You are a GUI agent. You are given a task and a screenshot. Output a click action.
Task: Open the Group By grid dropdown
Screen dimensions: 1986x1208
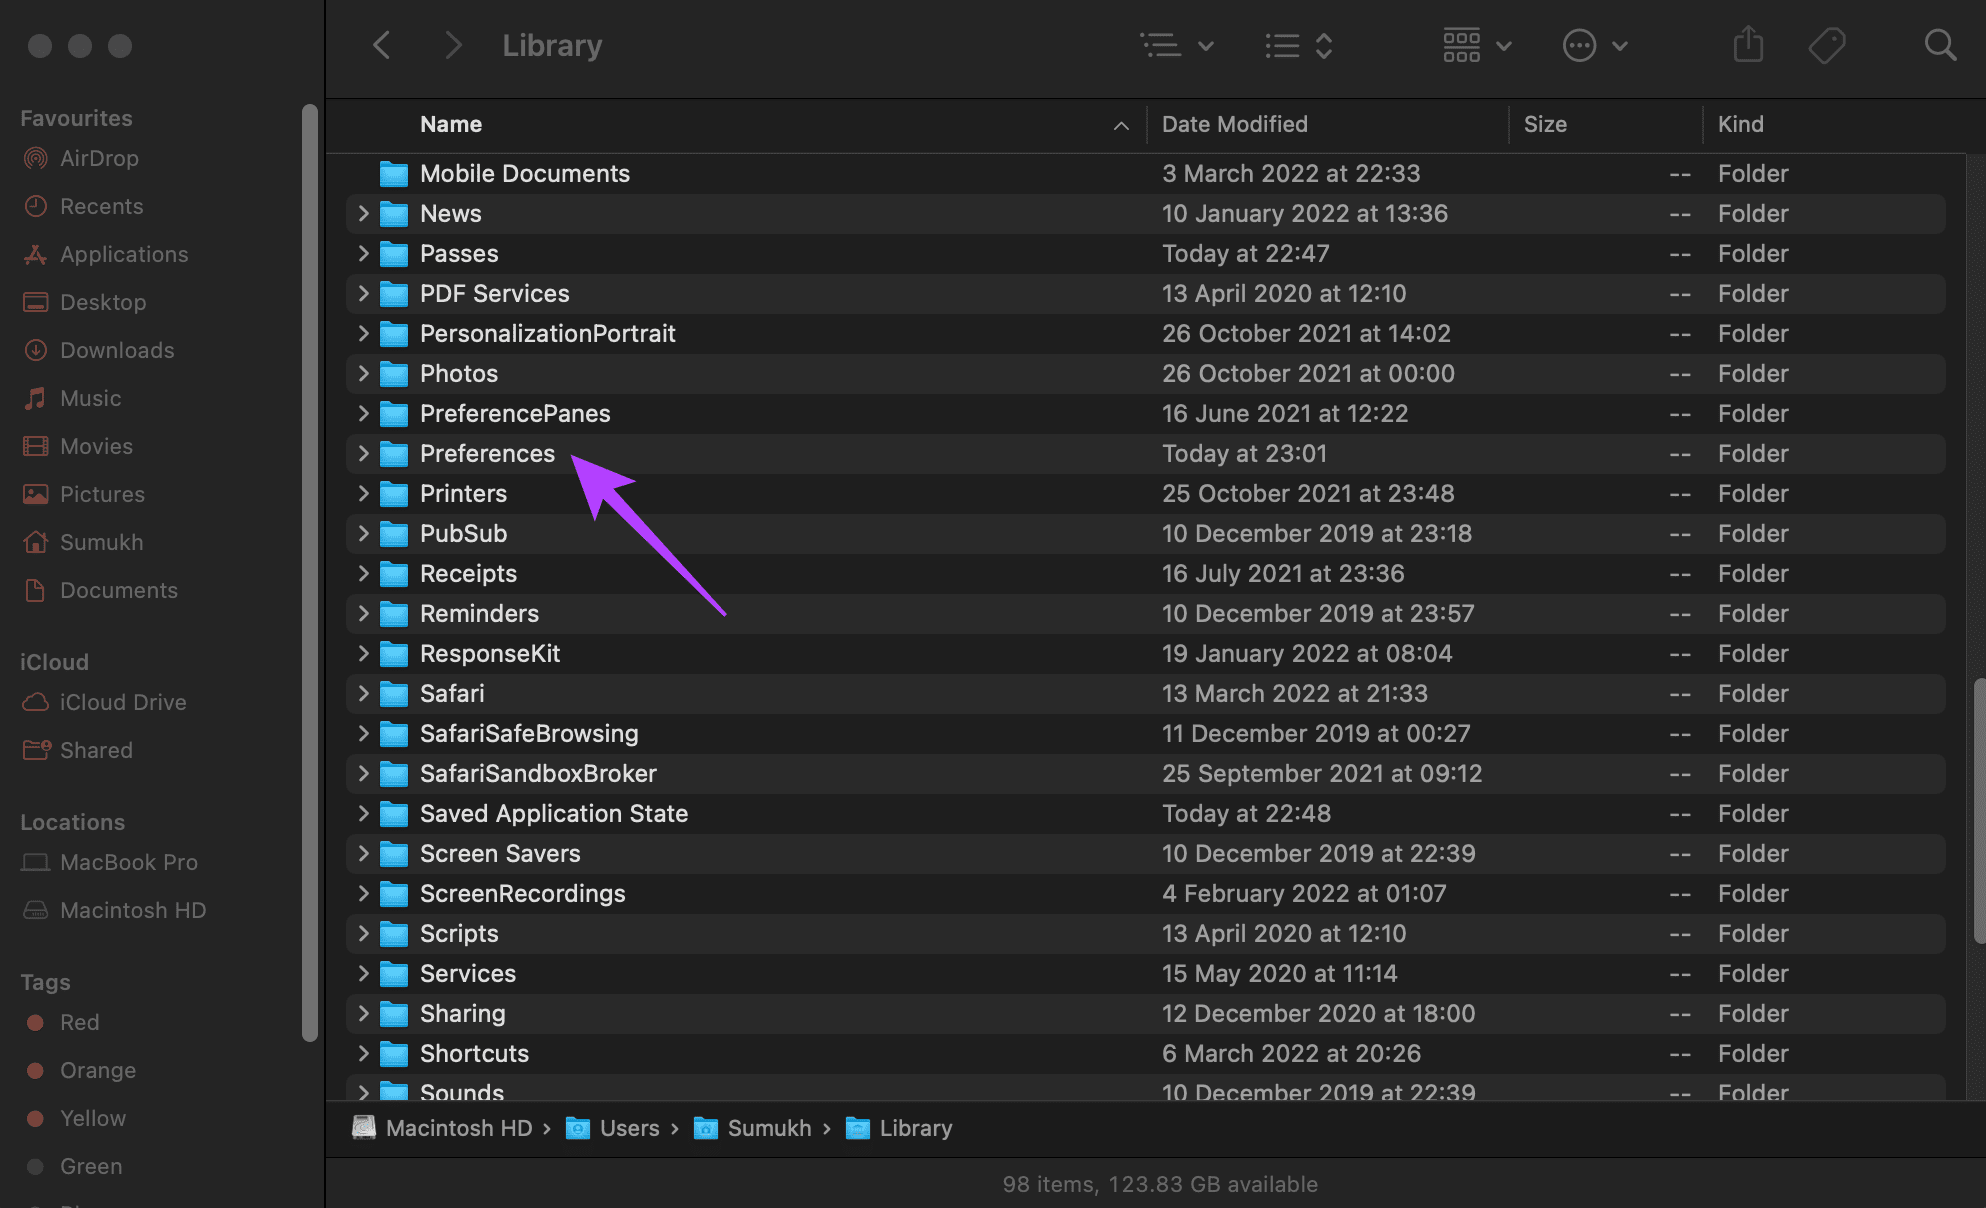pos(1477,45)
